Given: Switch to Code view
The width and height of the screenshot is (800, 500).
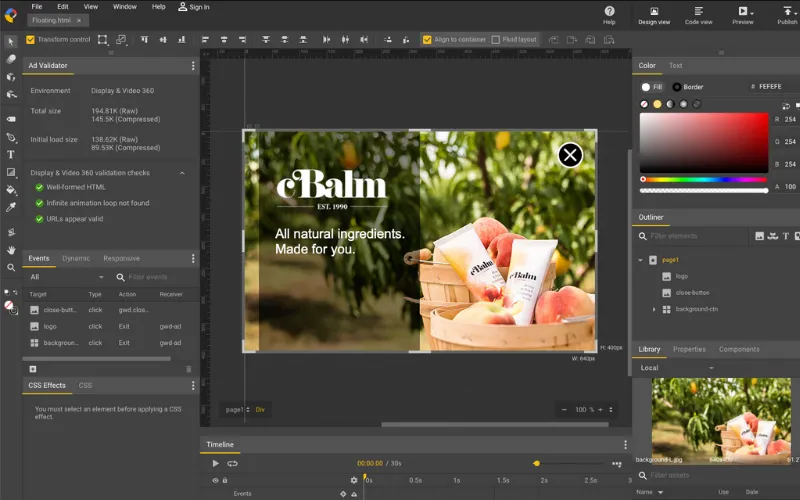Looking at the screenshot, I should point(698,15).
